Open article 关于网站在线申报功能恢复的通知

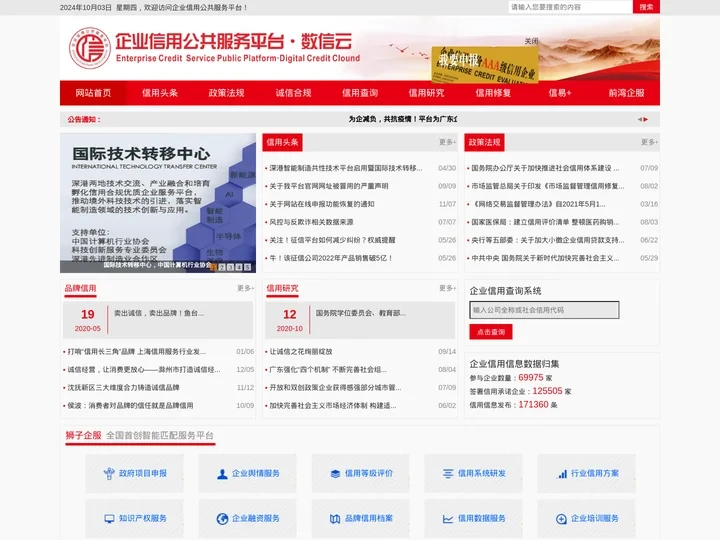[322, 204]
